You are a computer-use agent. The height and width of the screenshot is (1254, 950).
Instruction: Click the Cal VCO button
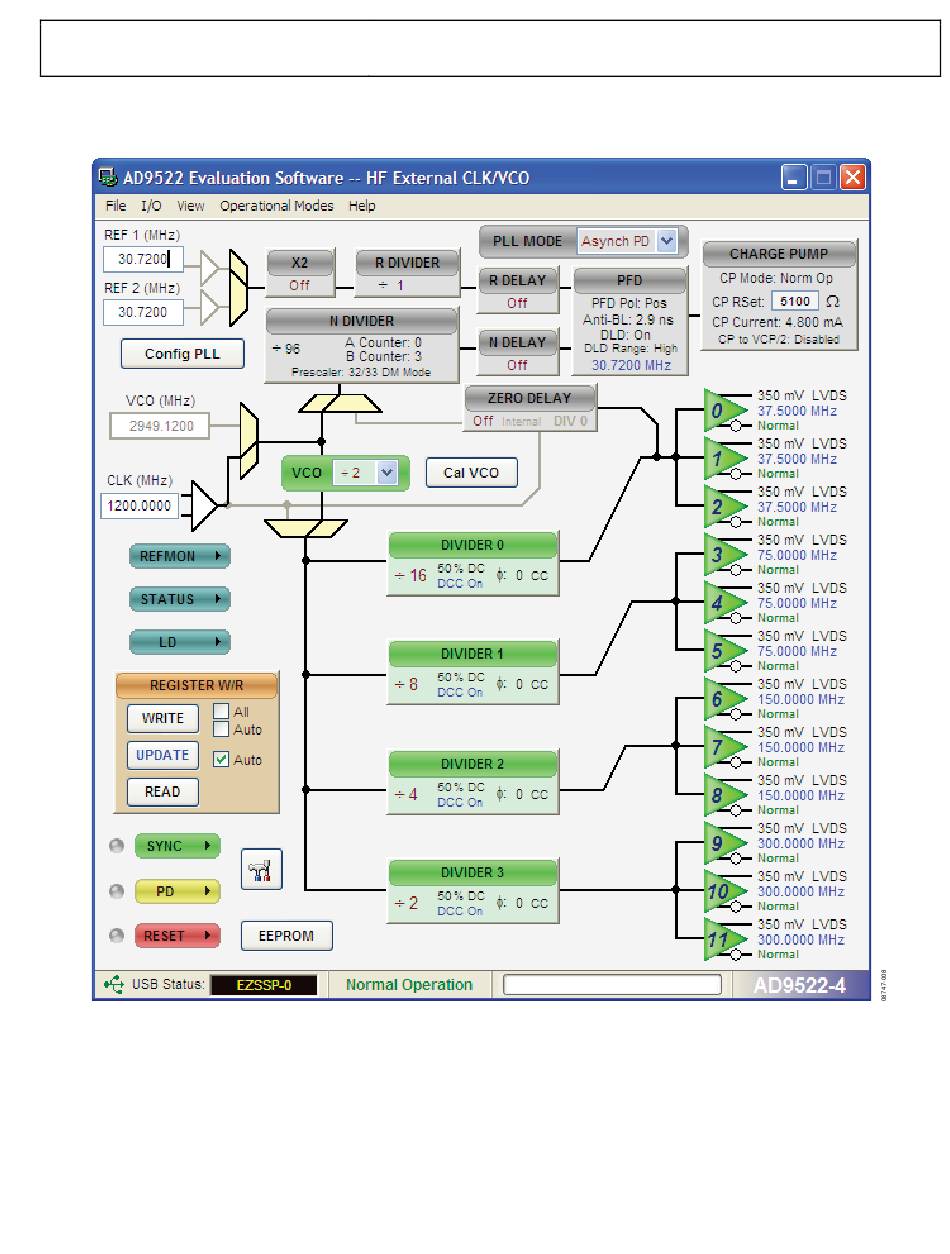coord(472,473)
